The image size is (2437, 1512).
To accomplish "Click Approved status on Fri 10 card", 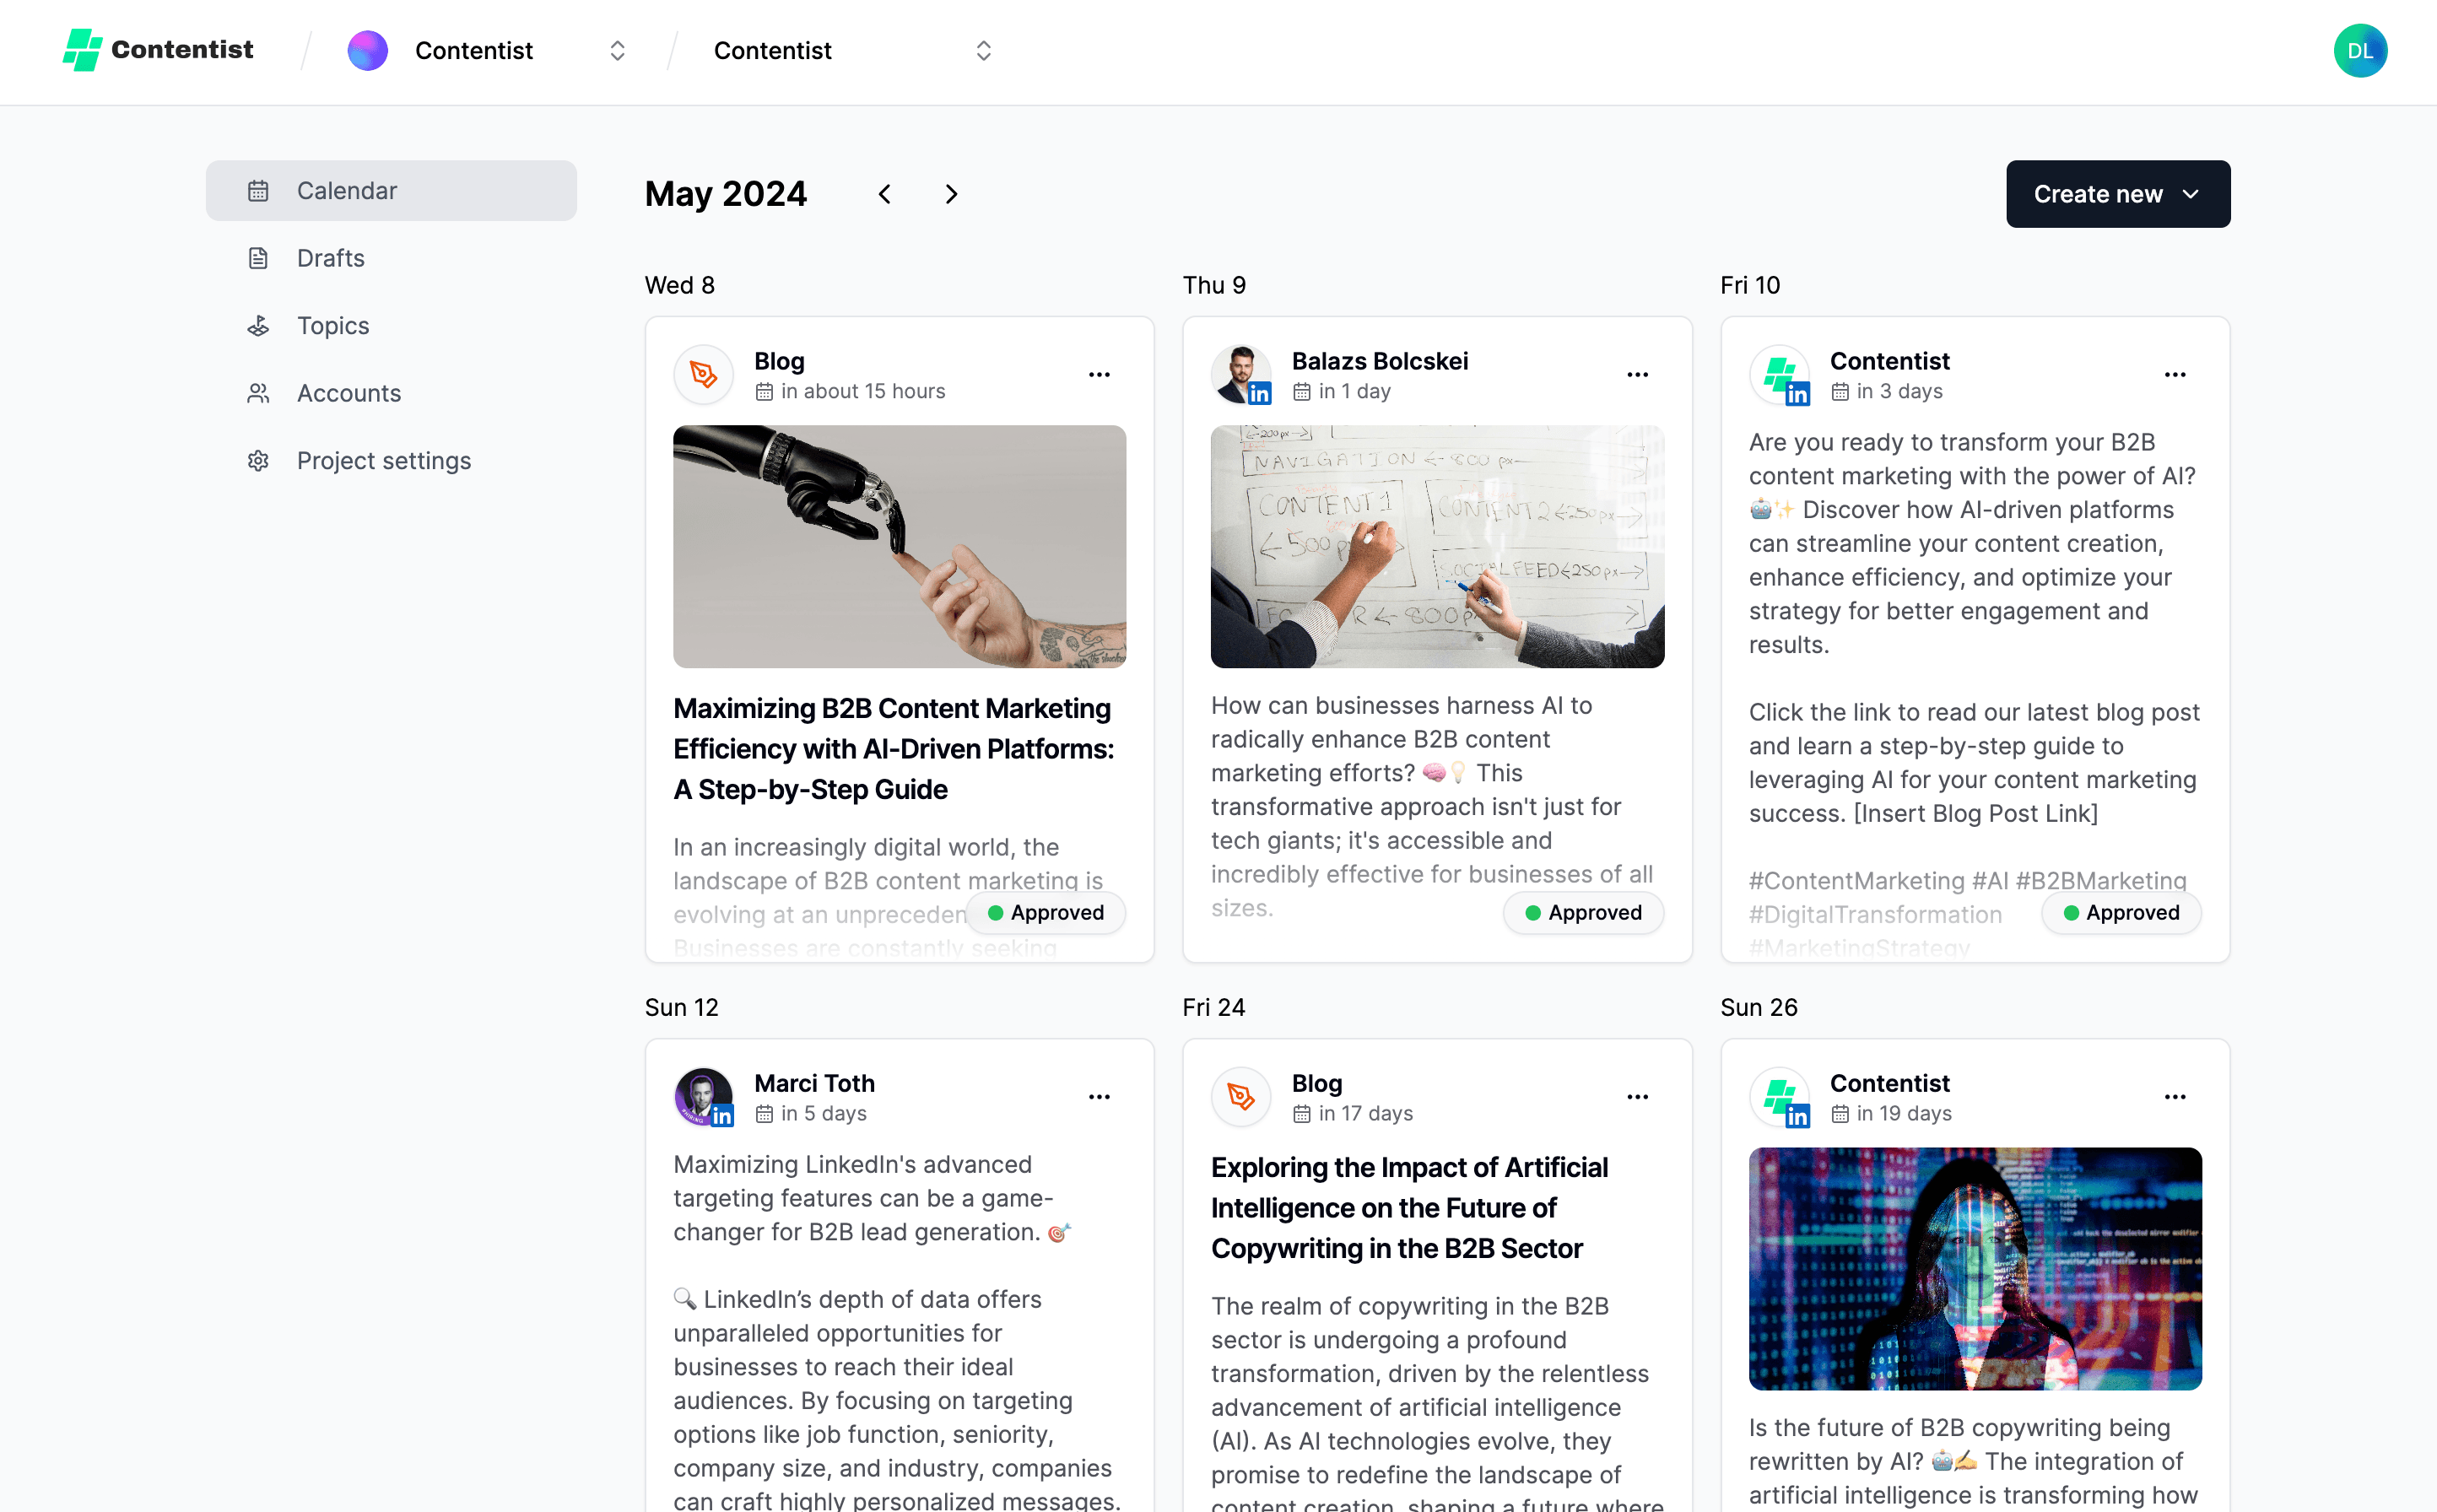I will (2120, 913).
